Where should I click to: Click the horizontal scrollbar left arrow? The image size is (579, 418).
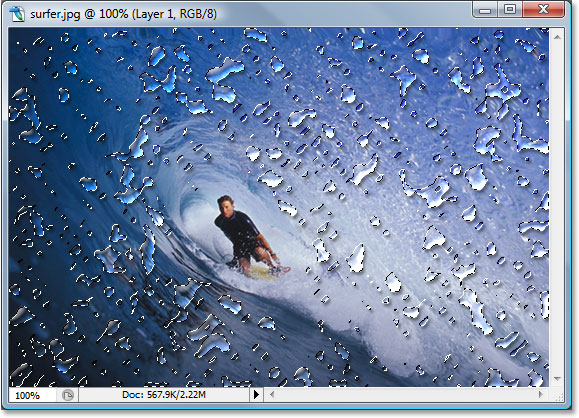point(272,395)
